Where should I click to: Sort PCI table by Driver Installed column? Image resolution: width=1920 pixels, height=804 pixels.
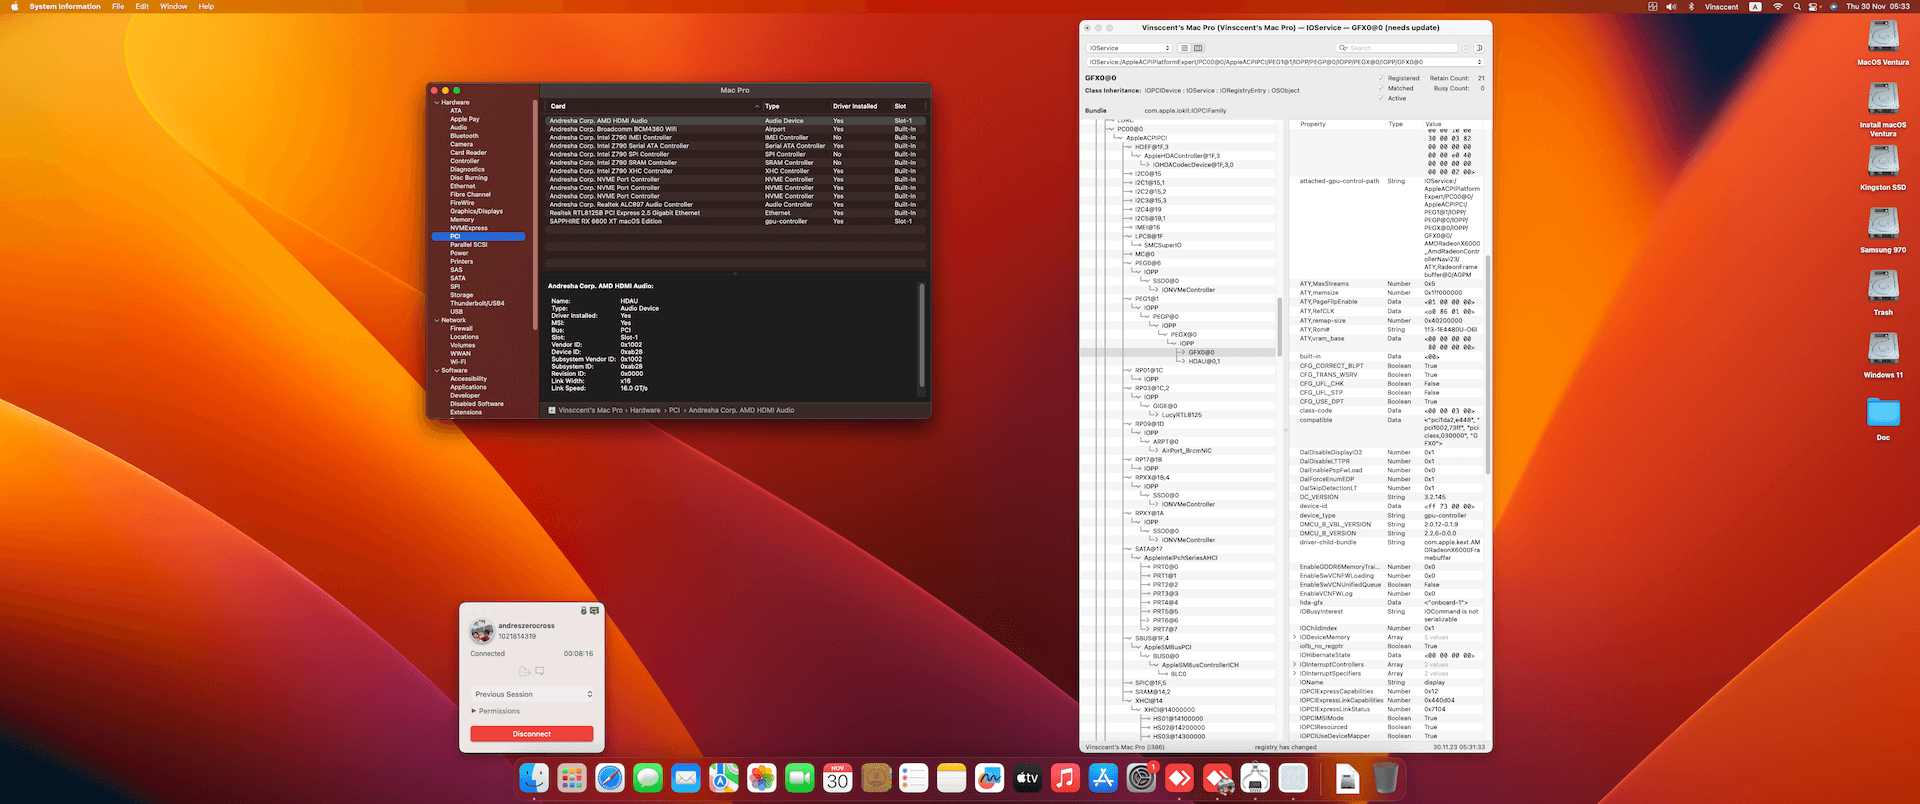[x=857, y=106]
